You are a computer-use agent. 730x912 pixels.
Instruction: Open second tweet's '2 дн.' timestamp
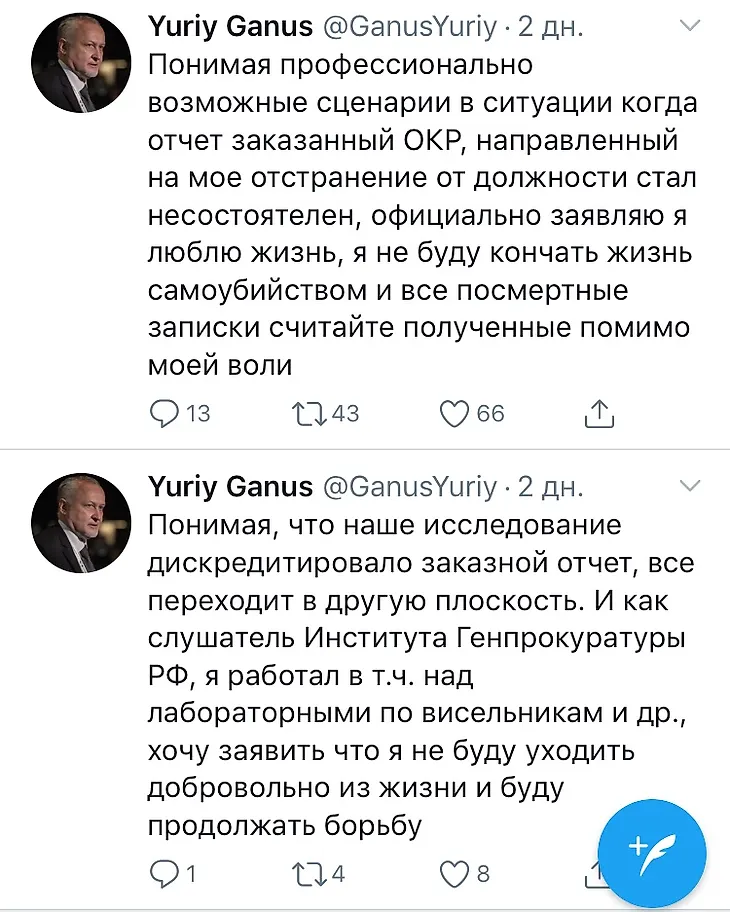[x=550, y=487]
